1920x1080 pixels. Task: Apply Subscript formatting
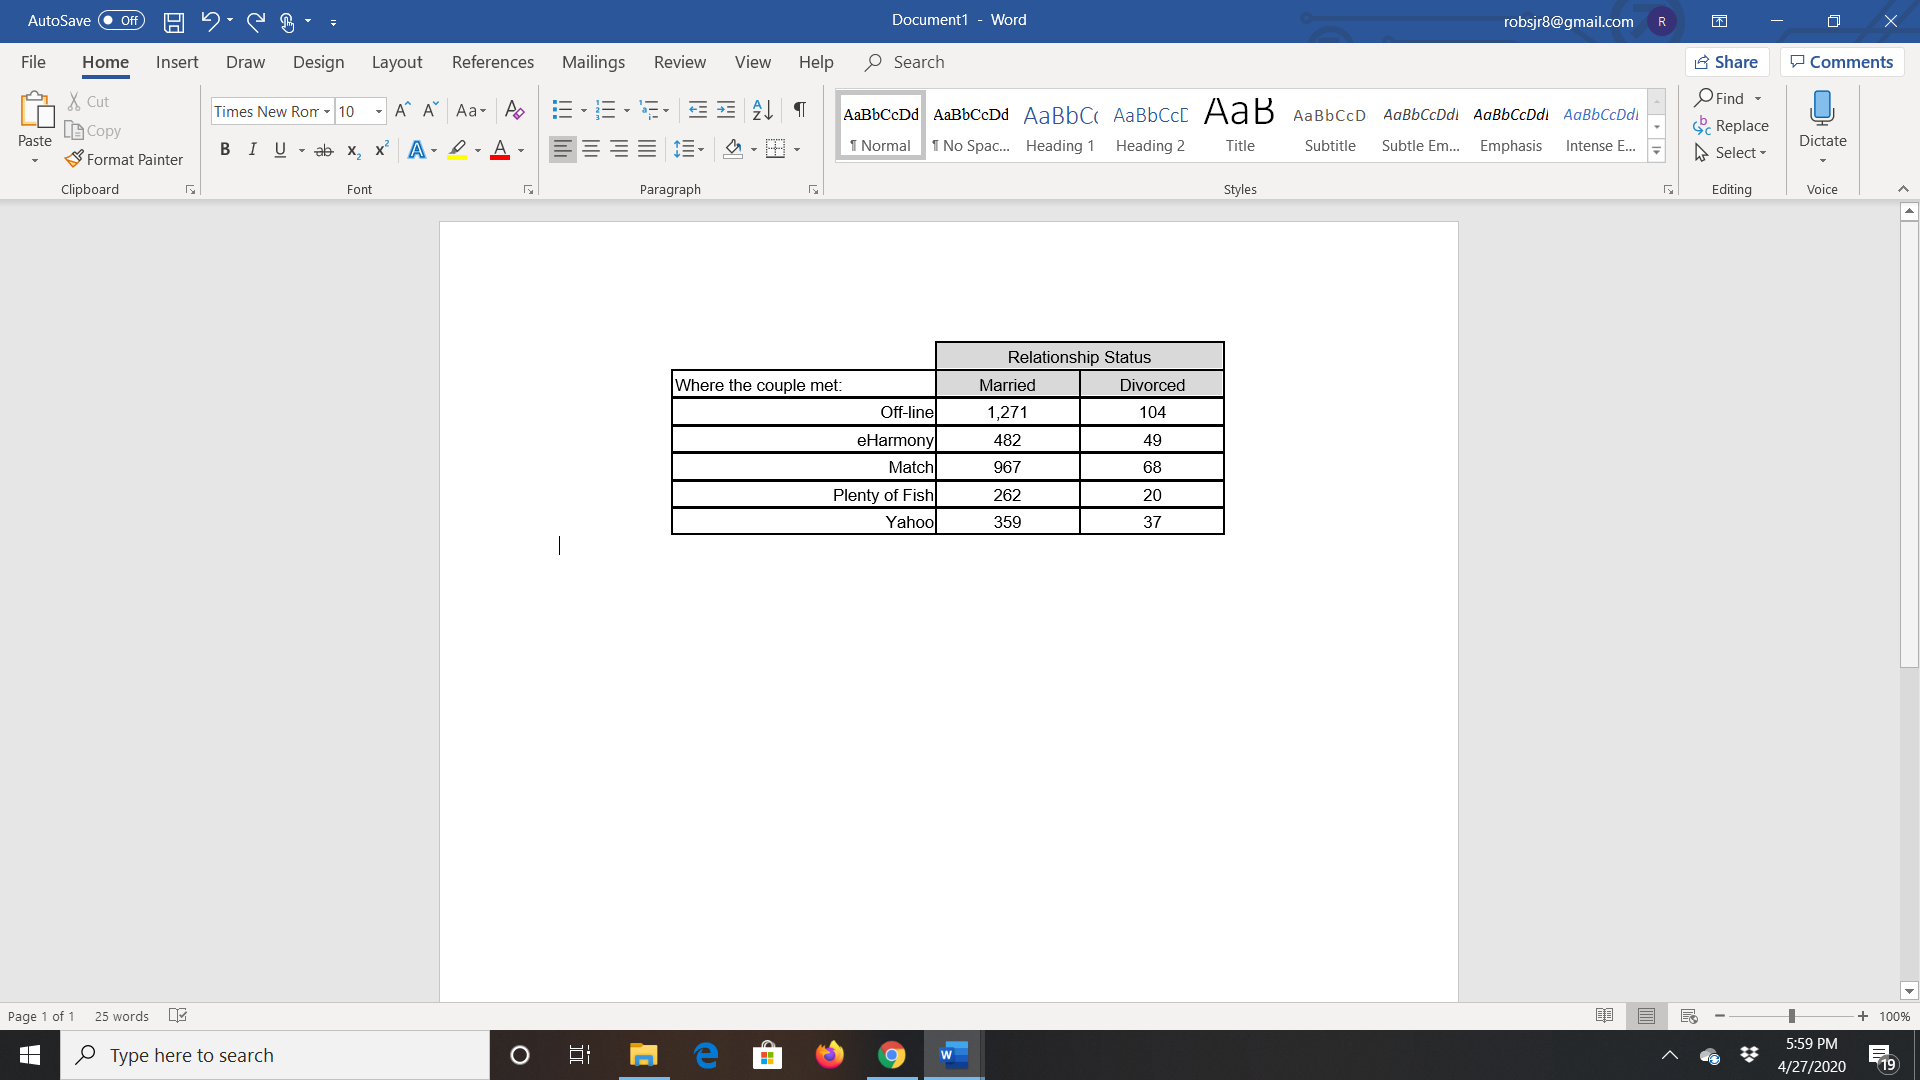tap(352, 150)
